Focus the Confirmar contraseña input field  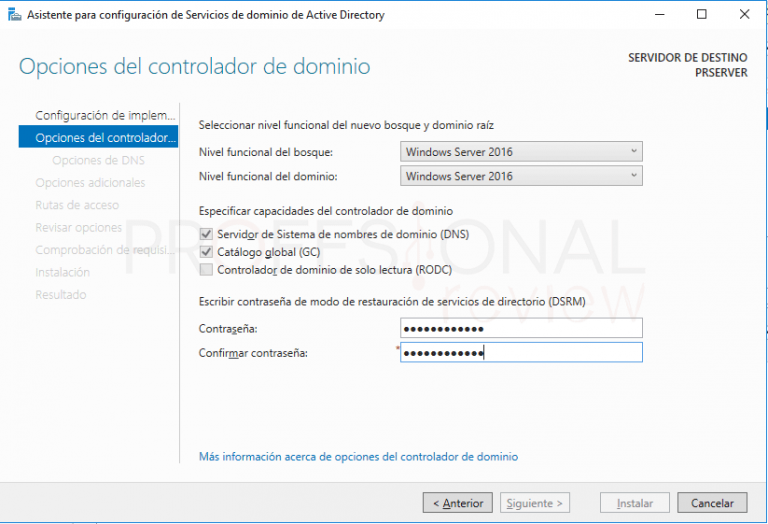tap(521, 353)
